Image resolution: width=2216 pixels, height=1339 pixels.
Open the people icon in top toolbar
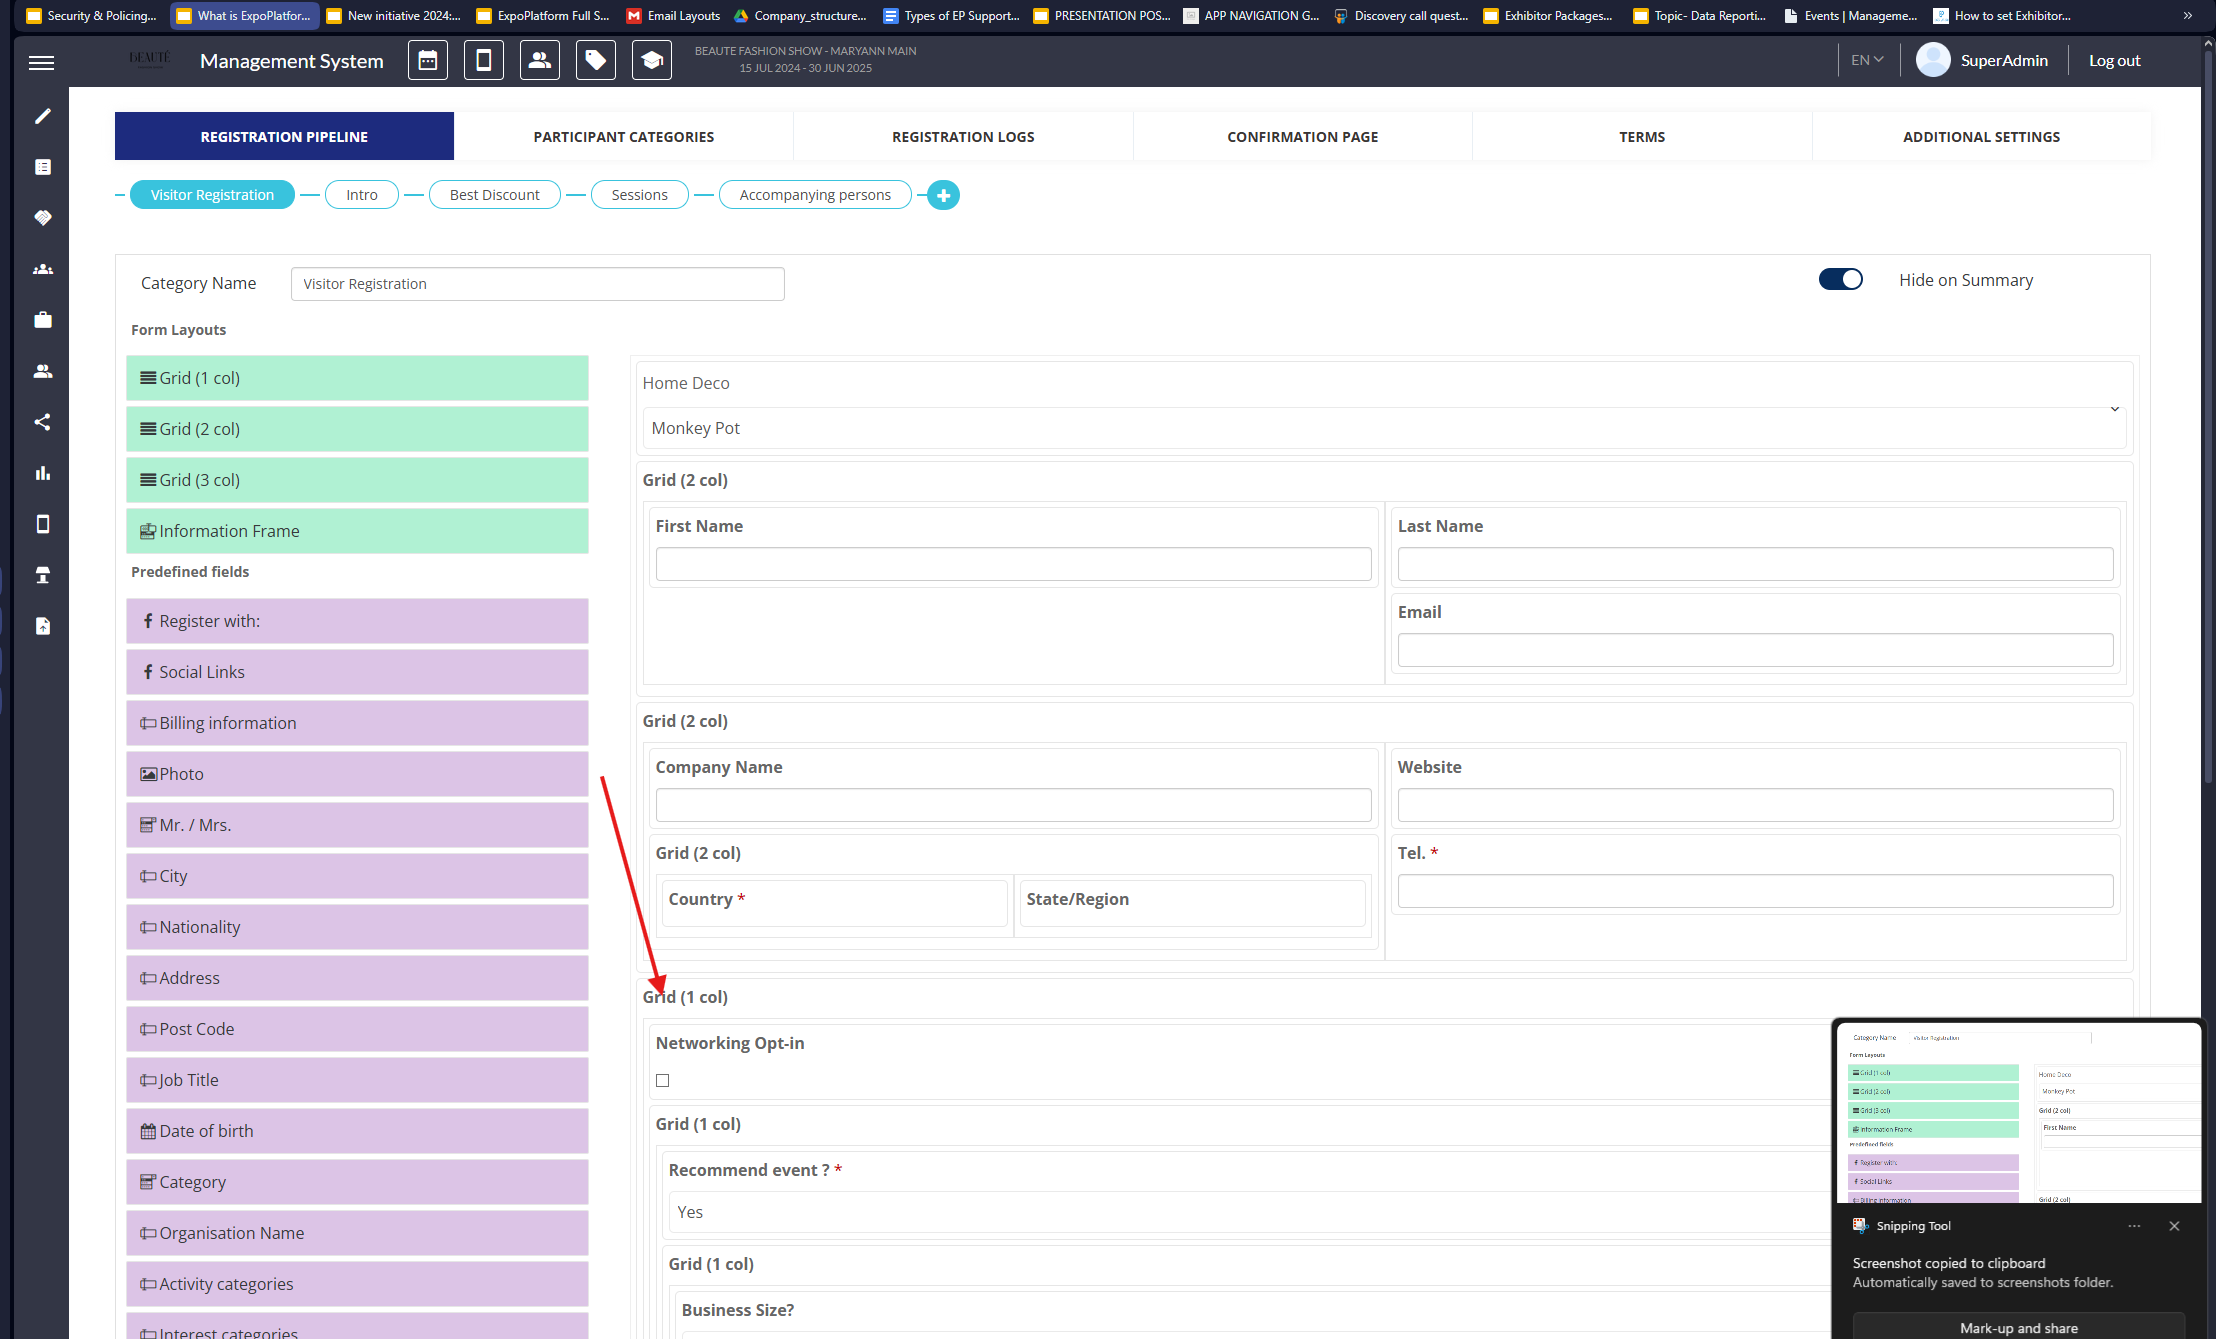pos(540,61)
